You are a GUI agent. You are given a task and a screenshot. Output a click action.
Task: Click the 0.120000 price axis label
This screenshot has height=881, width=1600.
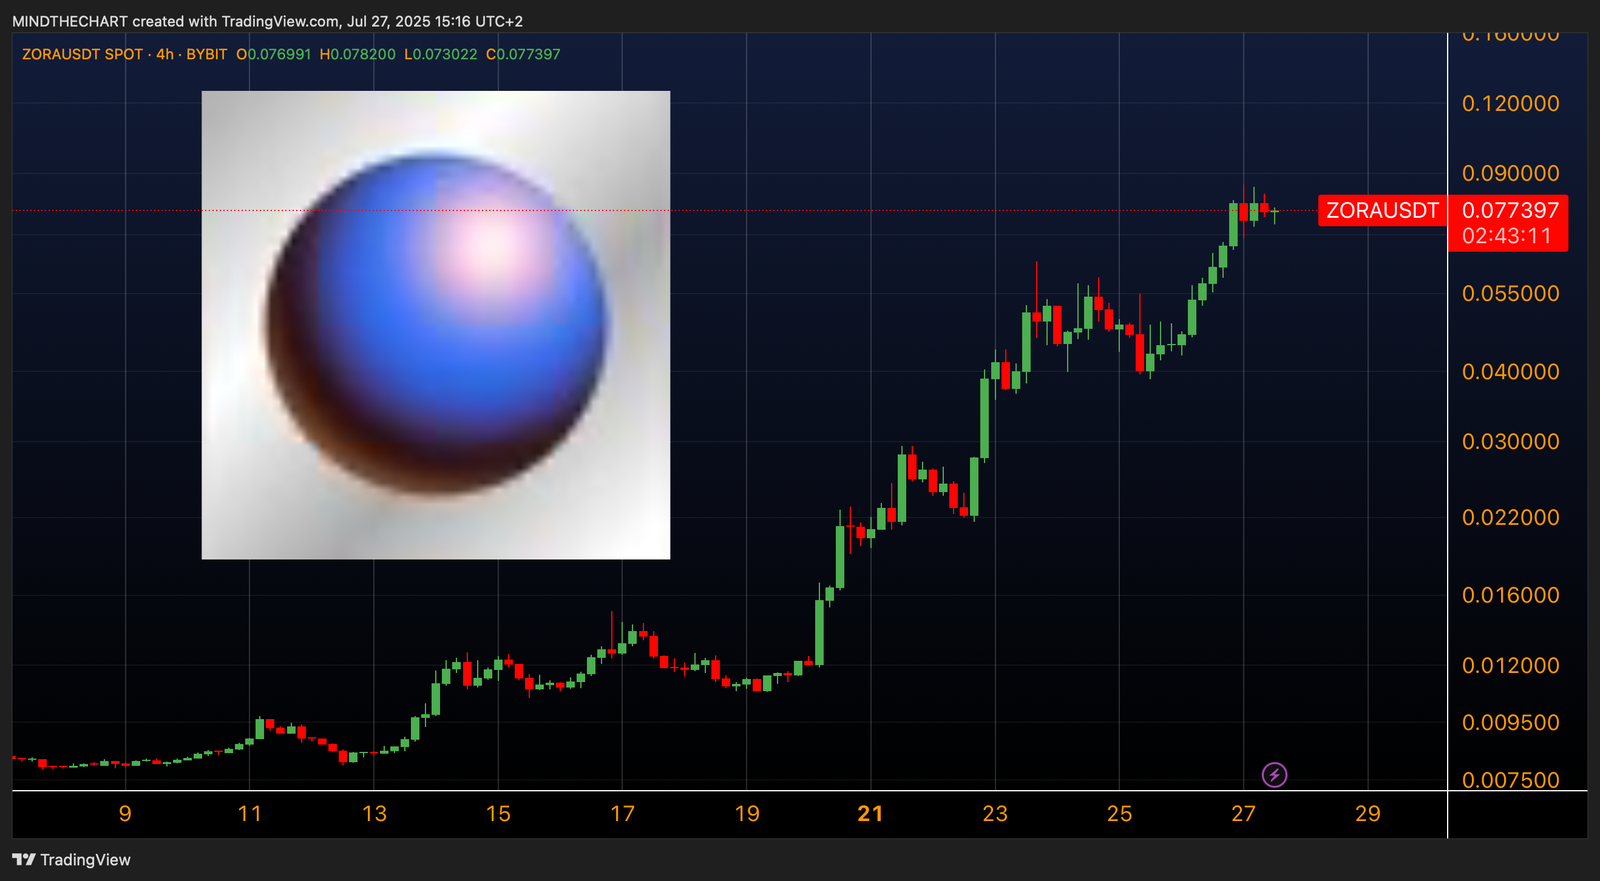tap(1510, 104)
